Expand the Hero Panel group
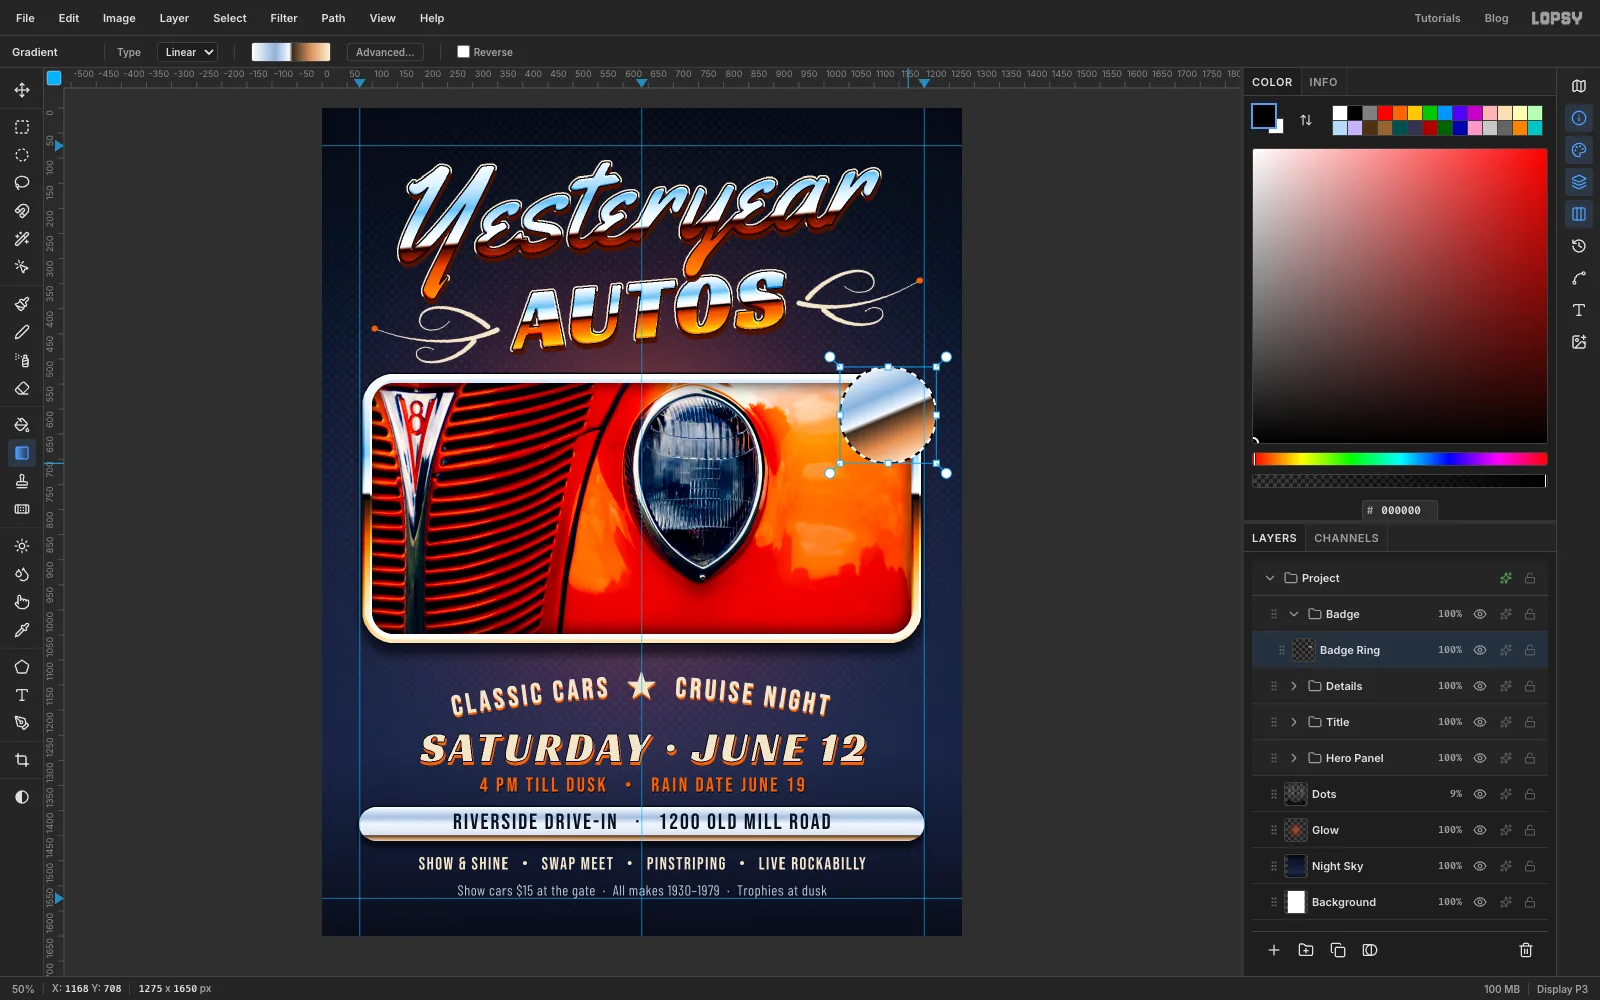This screenshot has width=1600, height=1000. [x=1294, y=758]
